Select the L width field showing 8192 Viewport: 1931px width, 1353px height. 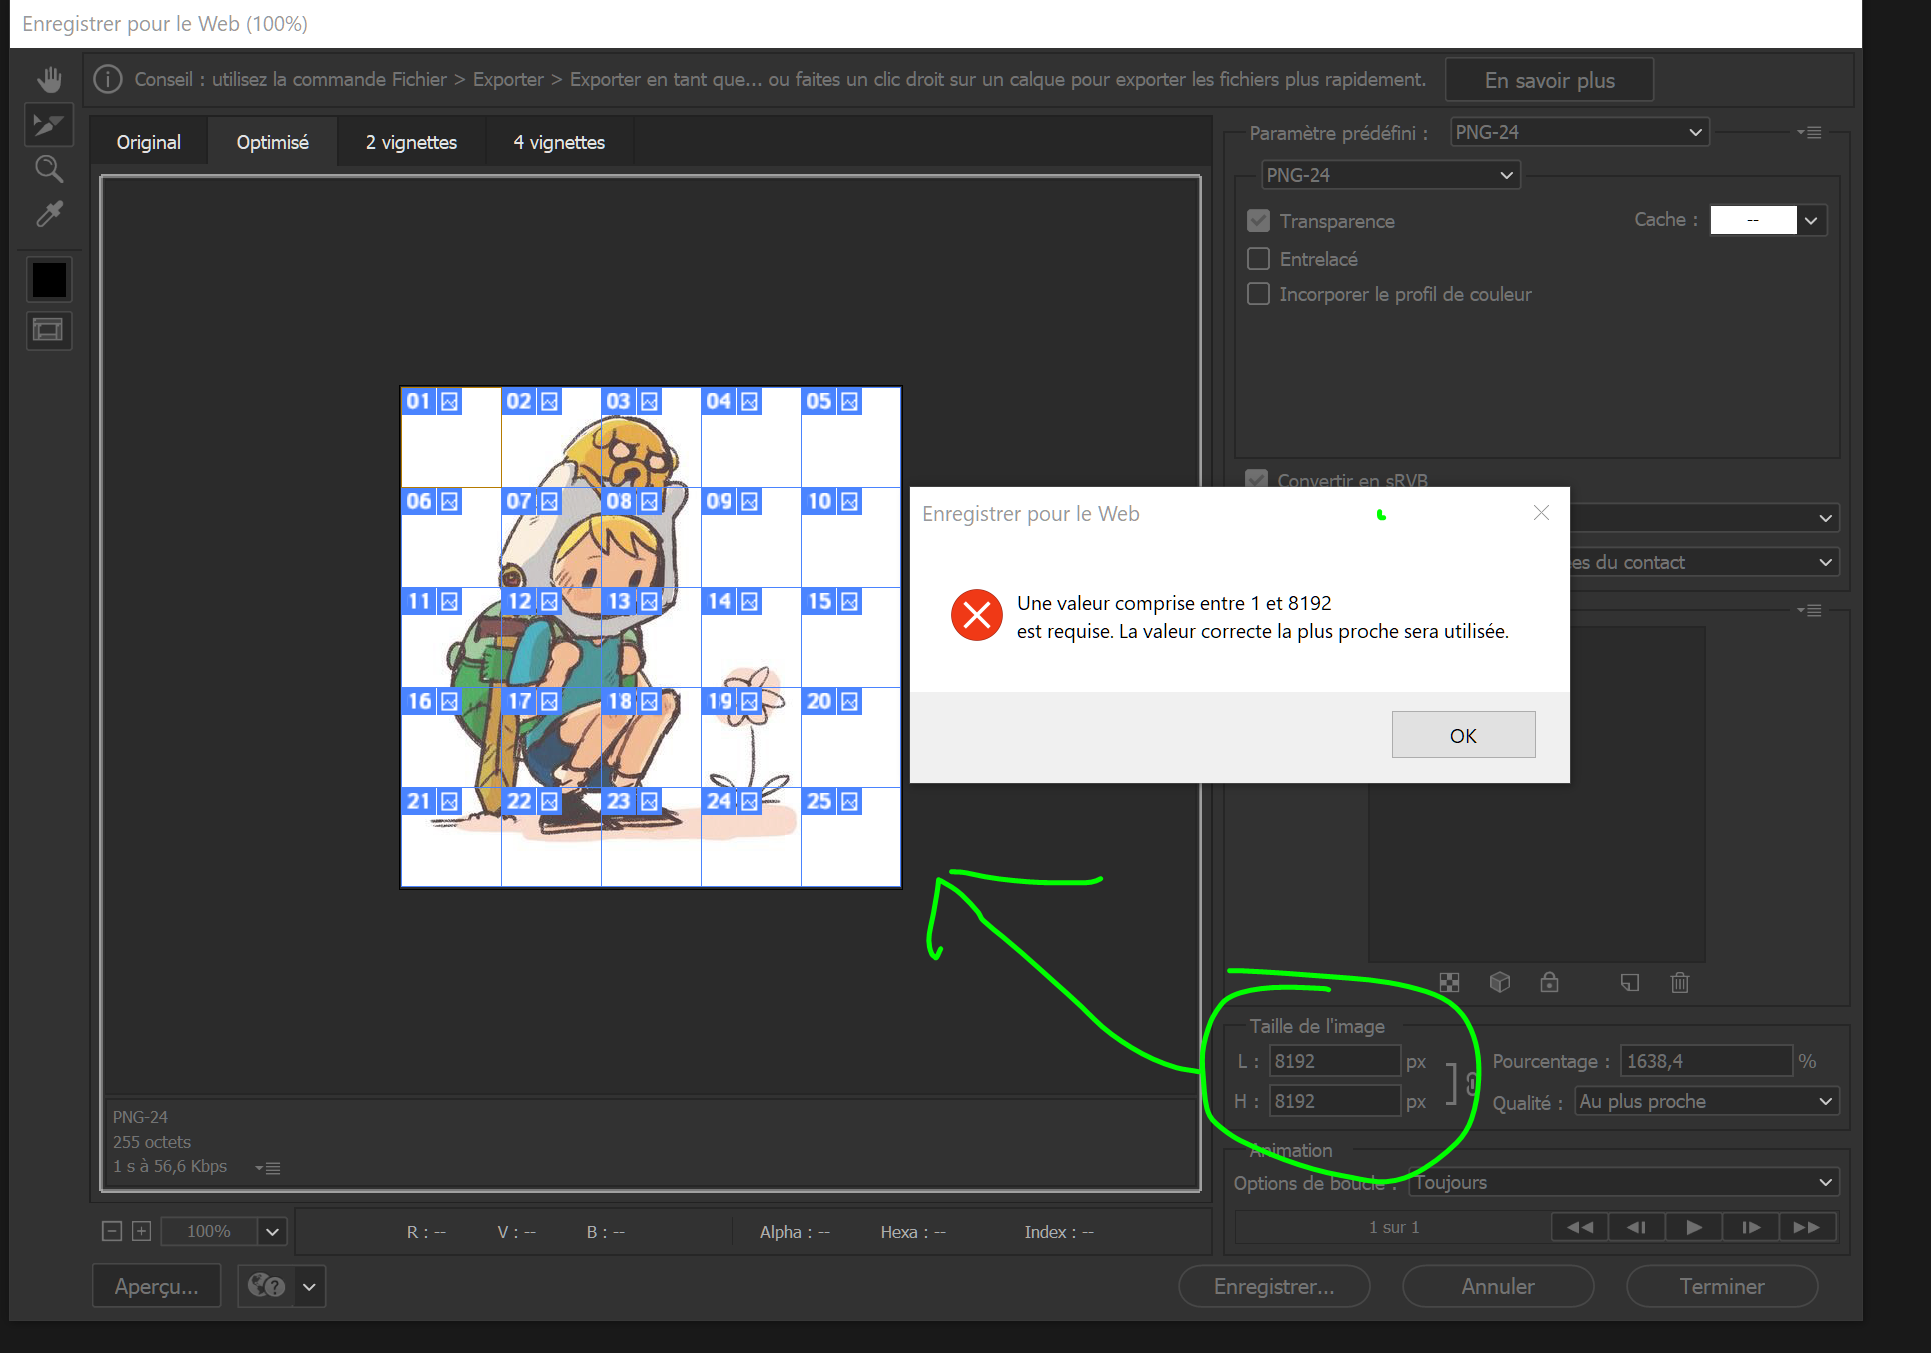(1334, 1060)
